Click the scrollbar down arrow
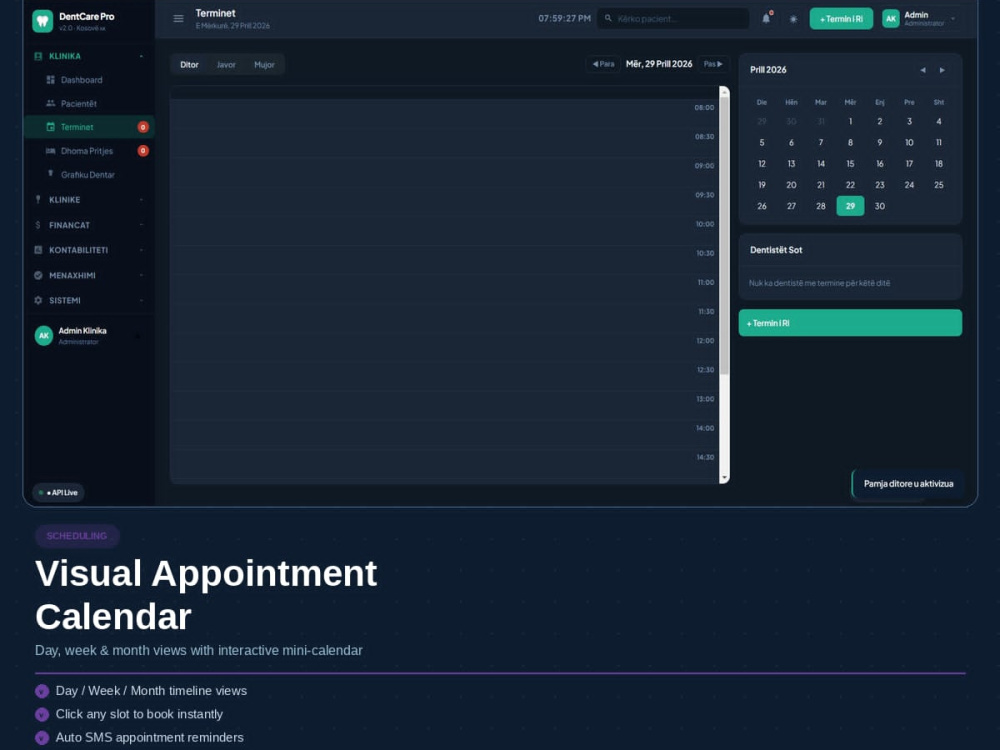Image resolution: width=1000 pixels, height=750 pixels. coord(724,478)
